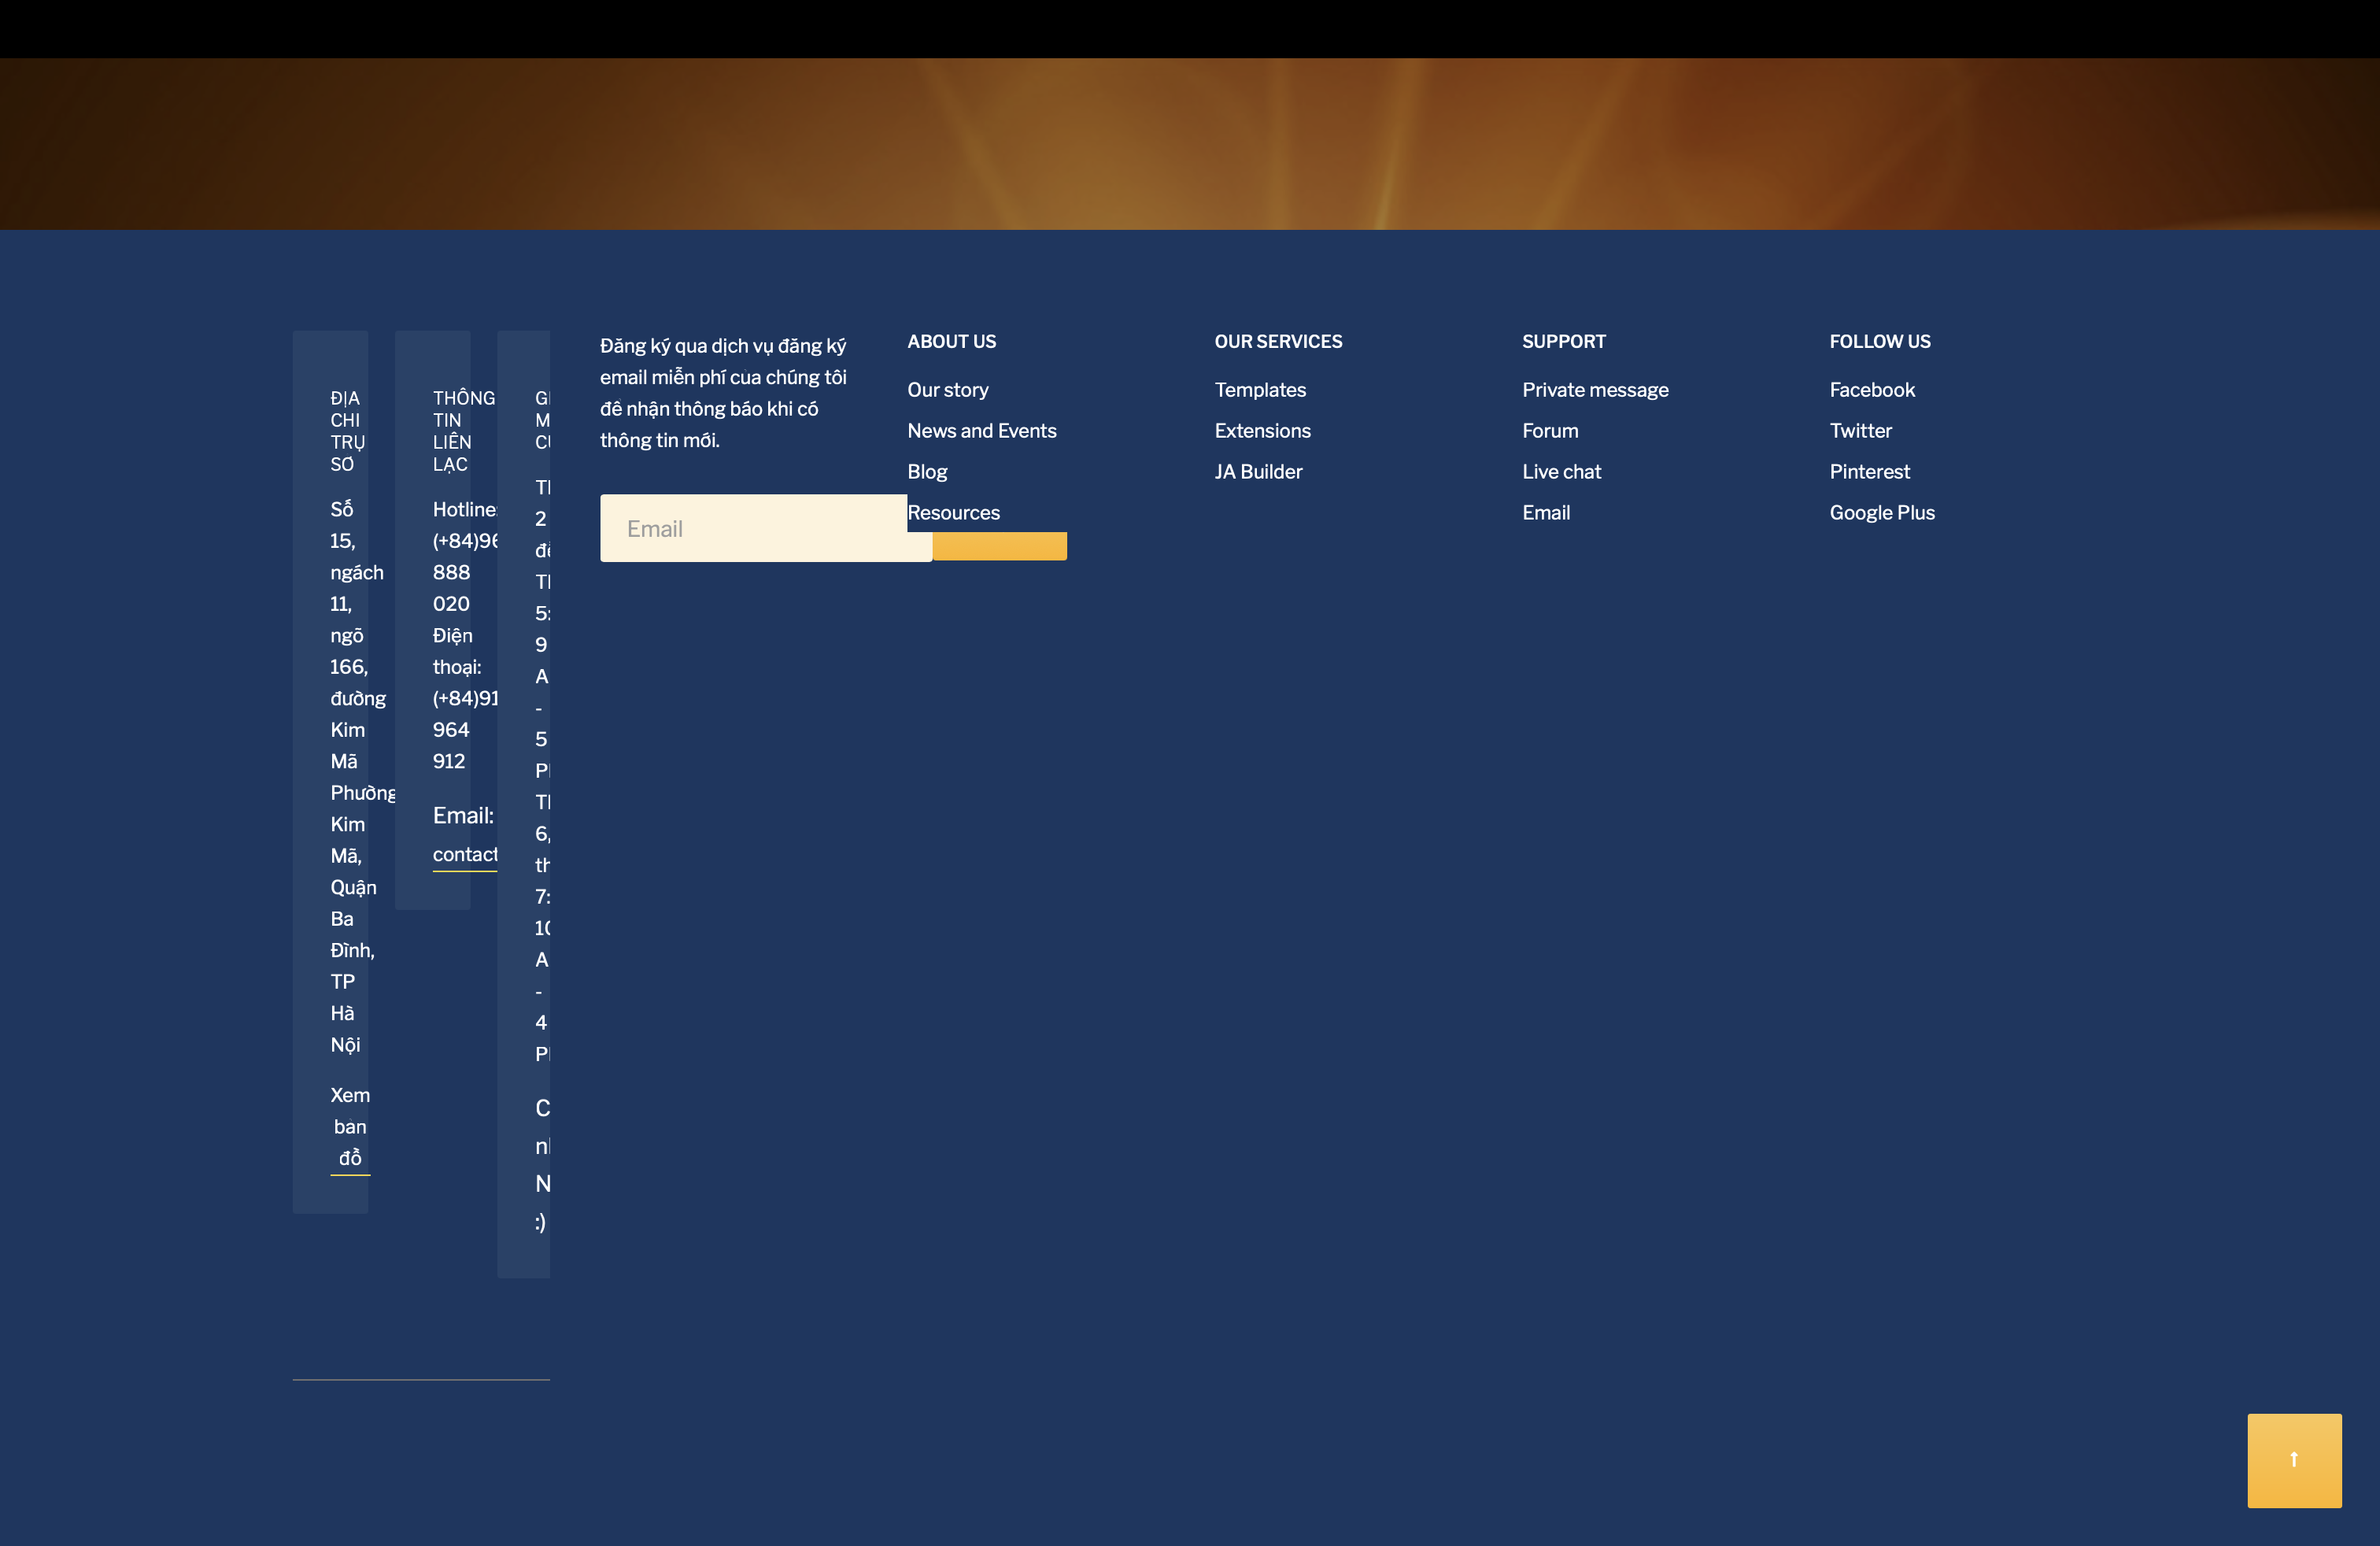This screenshot has height=1546, width=2380.
Task: Open the Forum link
Action: 1549,431
